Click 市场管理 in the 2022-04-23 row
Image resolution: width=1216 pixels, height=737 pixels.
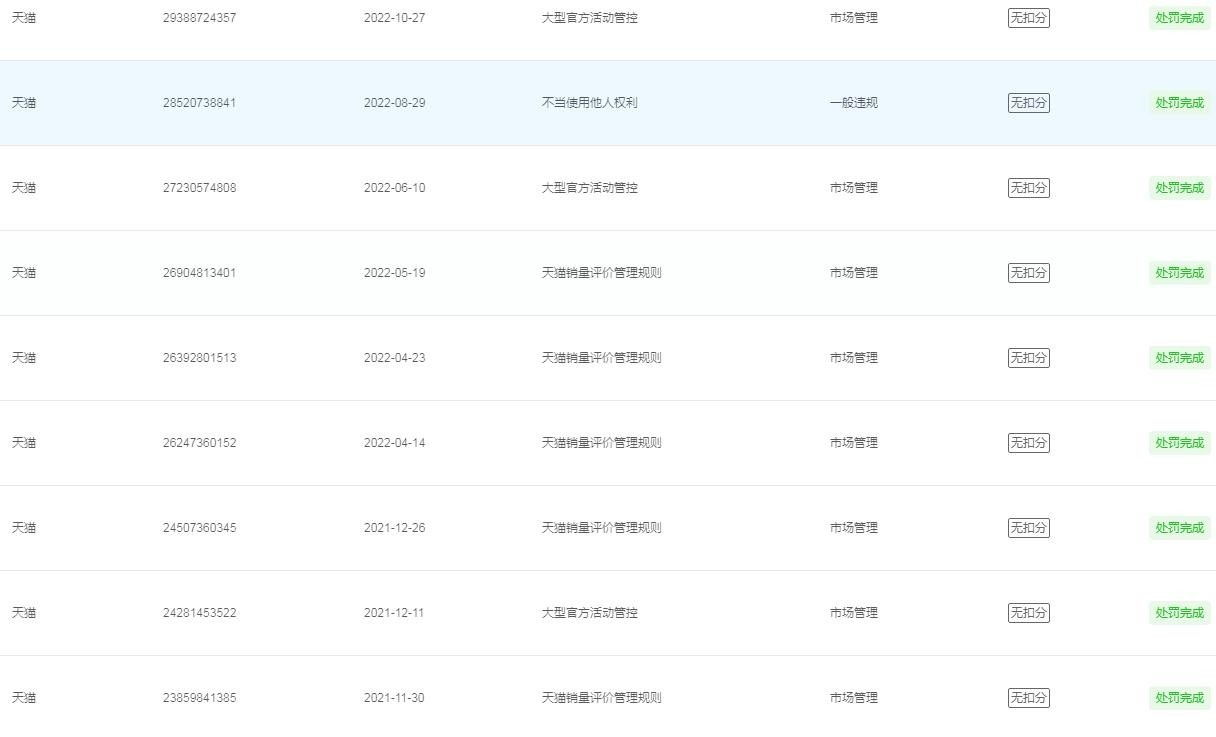point(854,358)
